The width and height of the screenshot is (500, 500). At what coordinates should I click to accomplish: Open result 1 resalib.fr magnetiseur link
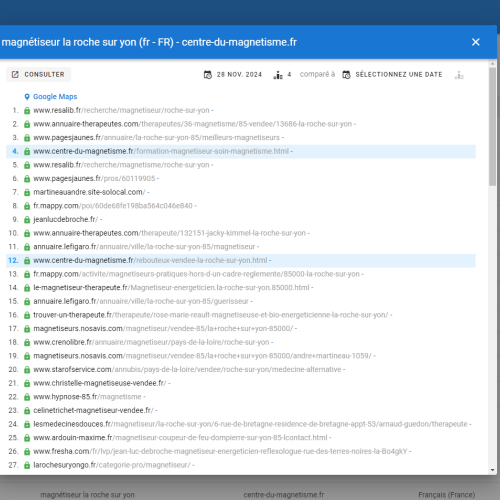pos(121,110)
